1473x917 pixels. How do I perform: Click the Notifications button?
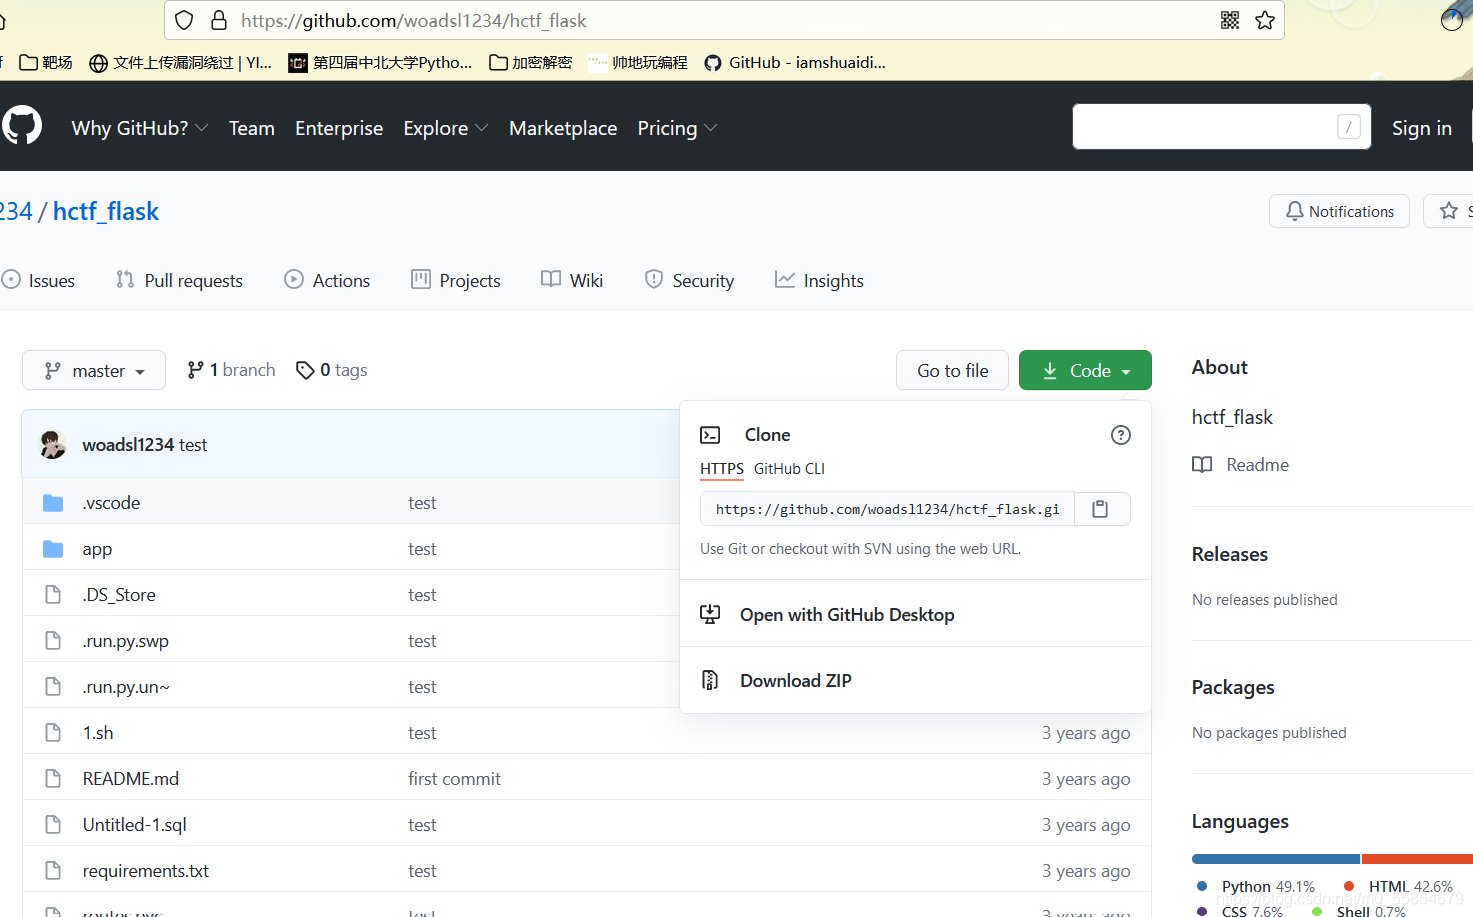click(x=1339, y=211)
